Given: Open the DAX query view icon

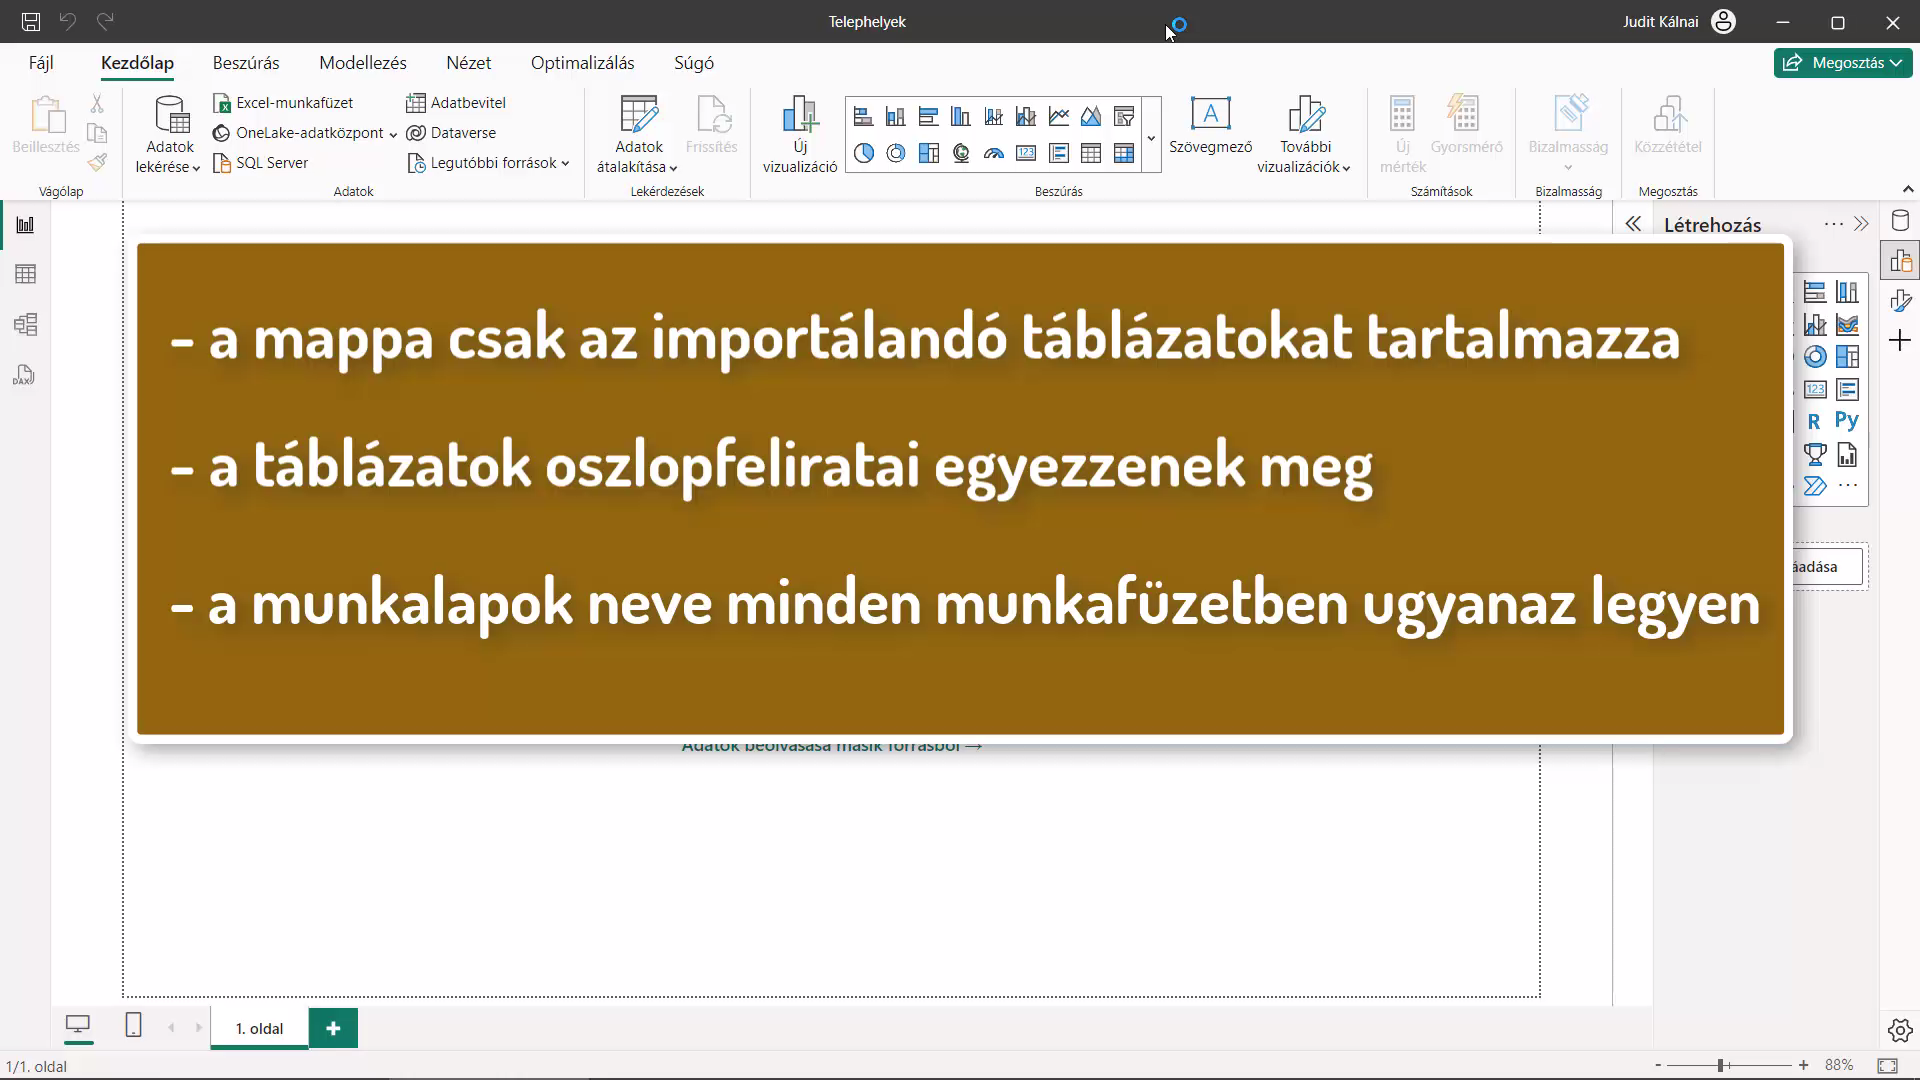Looking at the screenshot, I should 25,375.
